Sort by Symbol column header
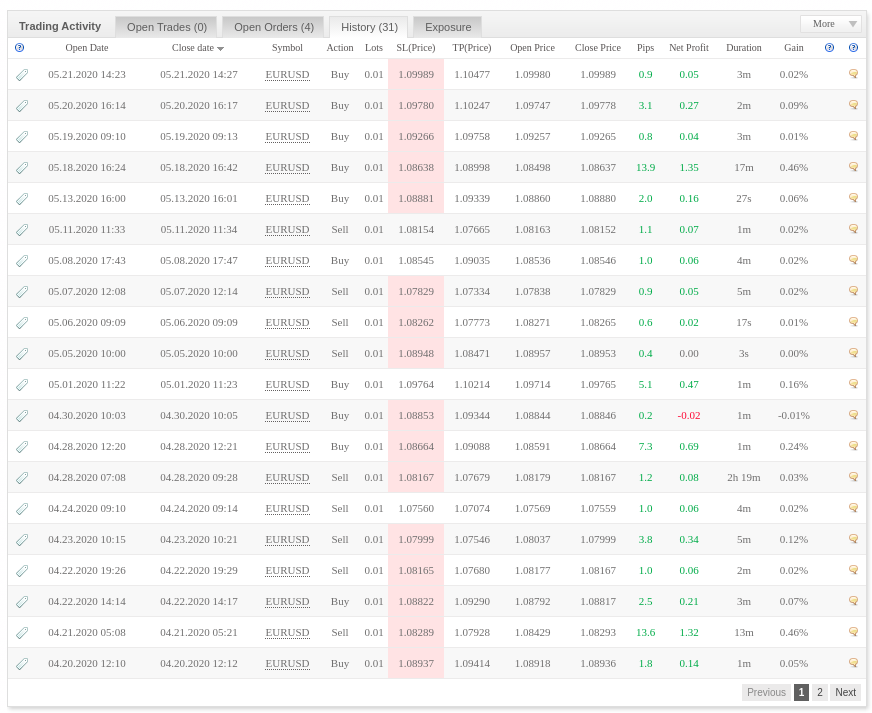The width and height of the screenshot is (872, 713). (287, 48)
